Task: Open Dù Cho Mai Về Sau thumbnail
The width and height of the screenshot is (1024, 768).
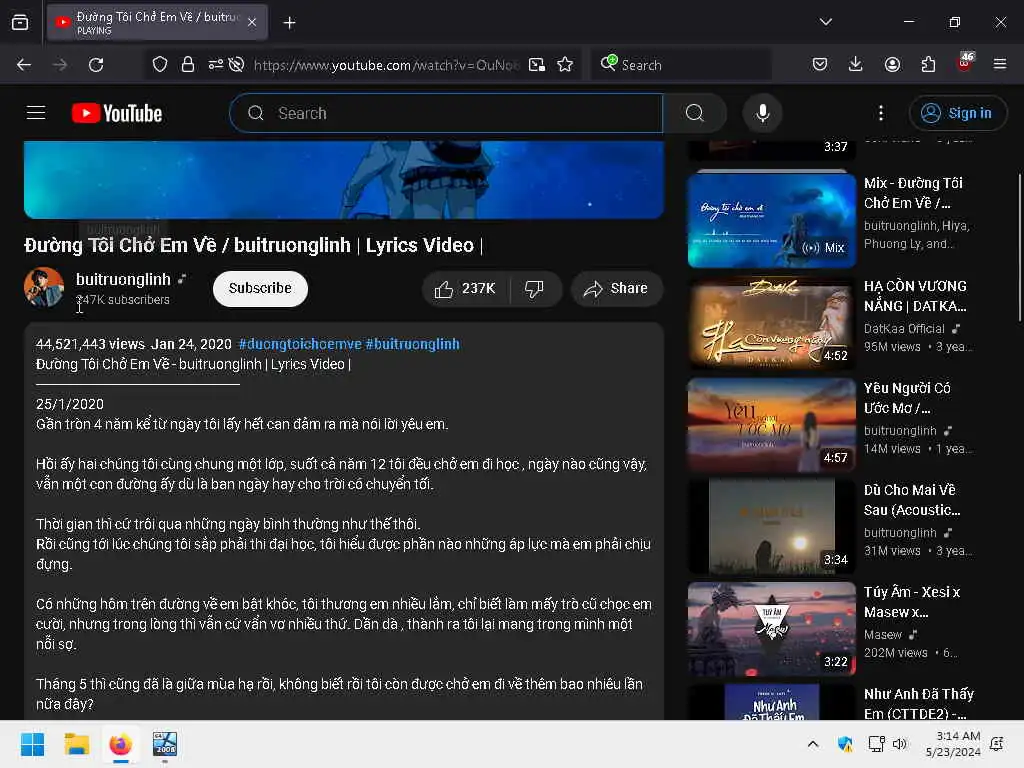Action: coord(771,526)
